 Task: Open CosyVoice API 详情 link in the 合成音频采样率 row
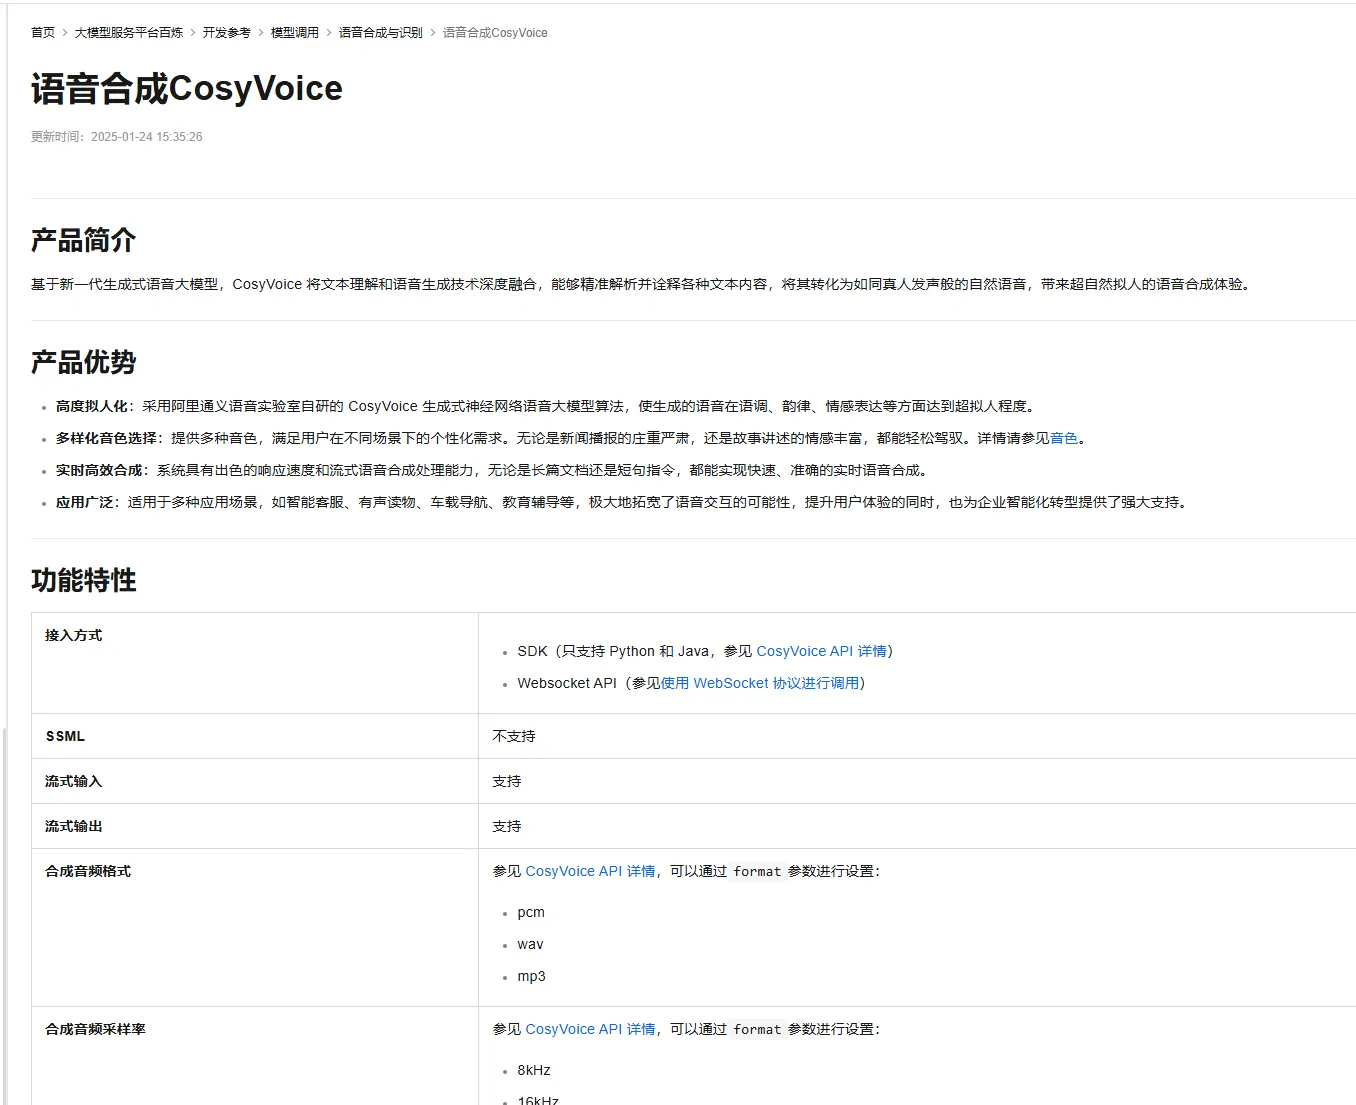click(591, 1029)
